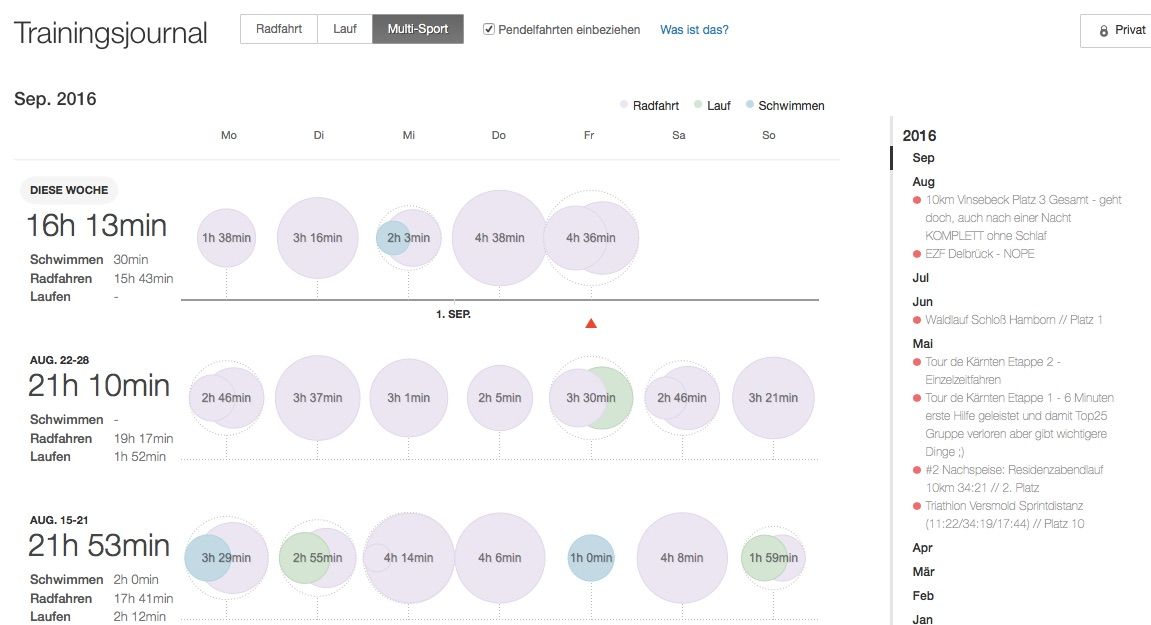
Task: Click the lock icon on Privat button
Action: (1104, 30)
